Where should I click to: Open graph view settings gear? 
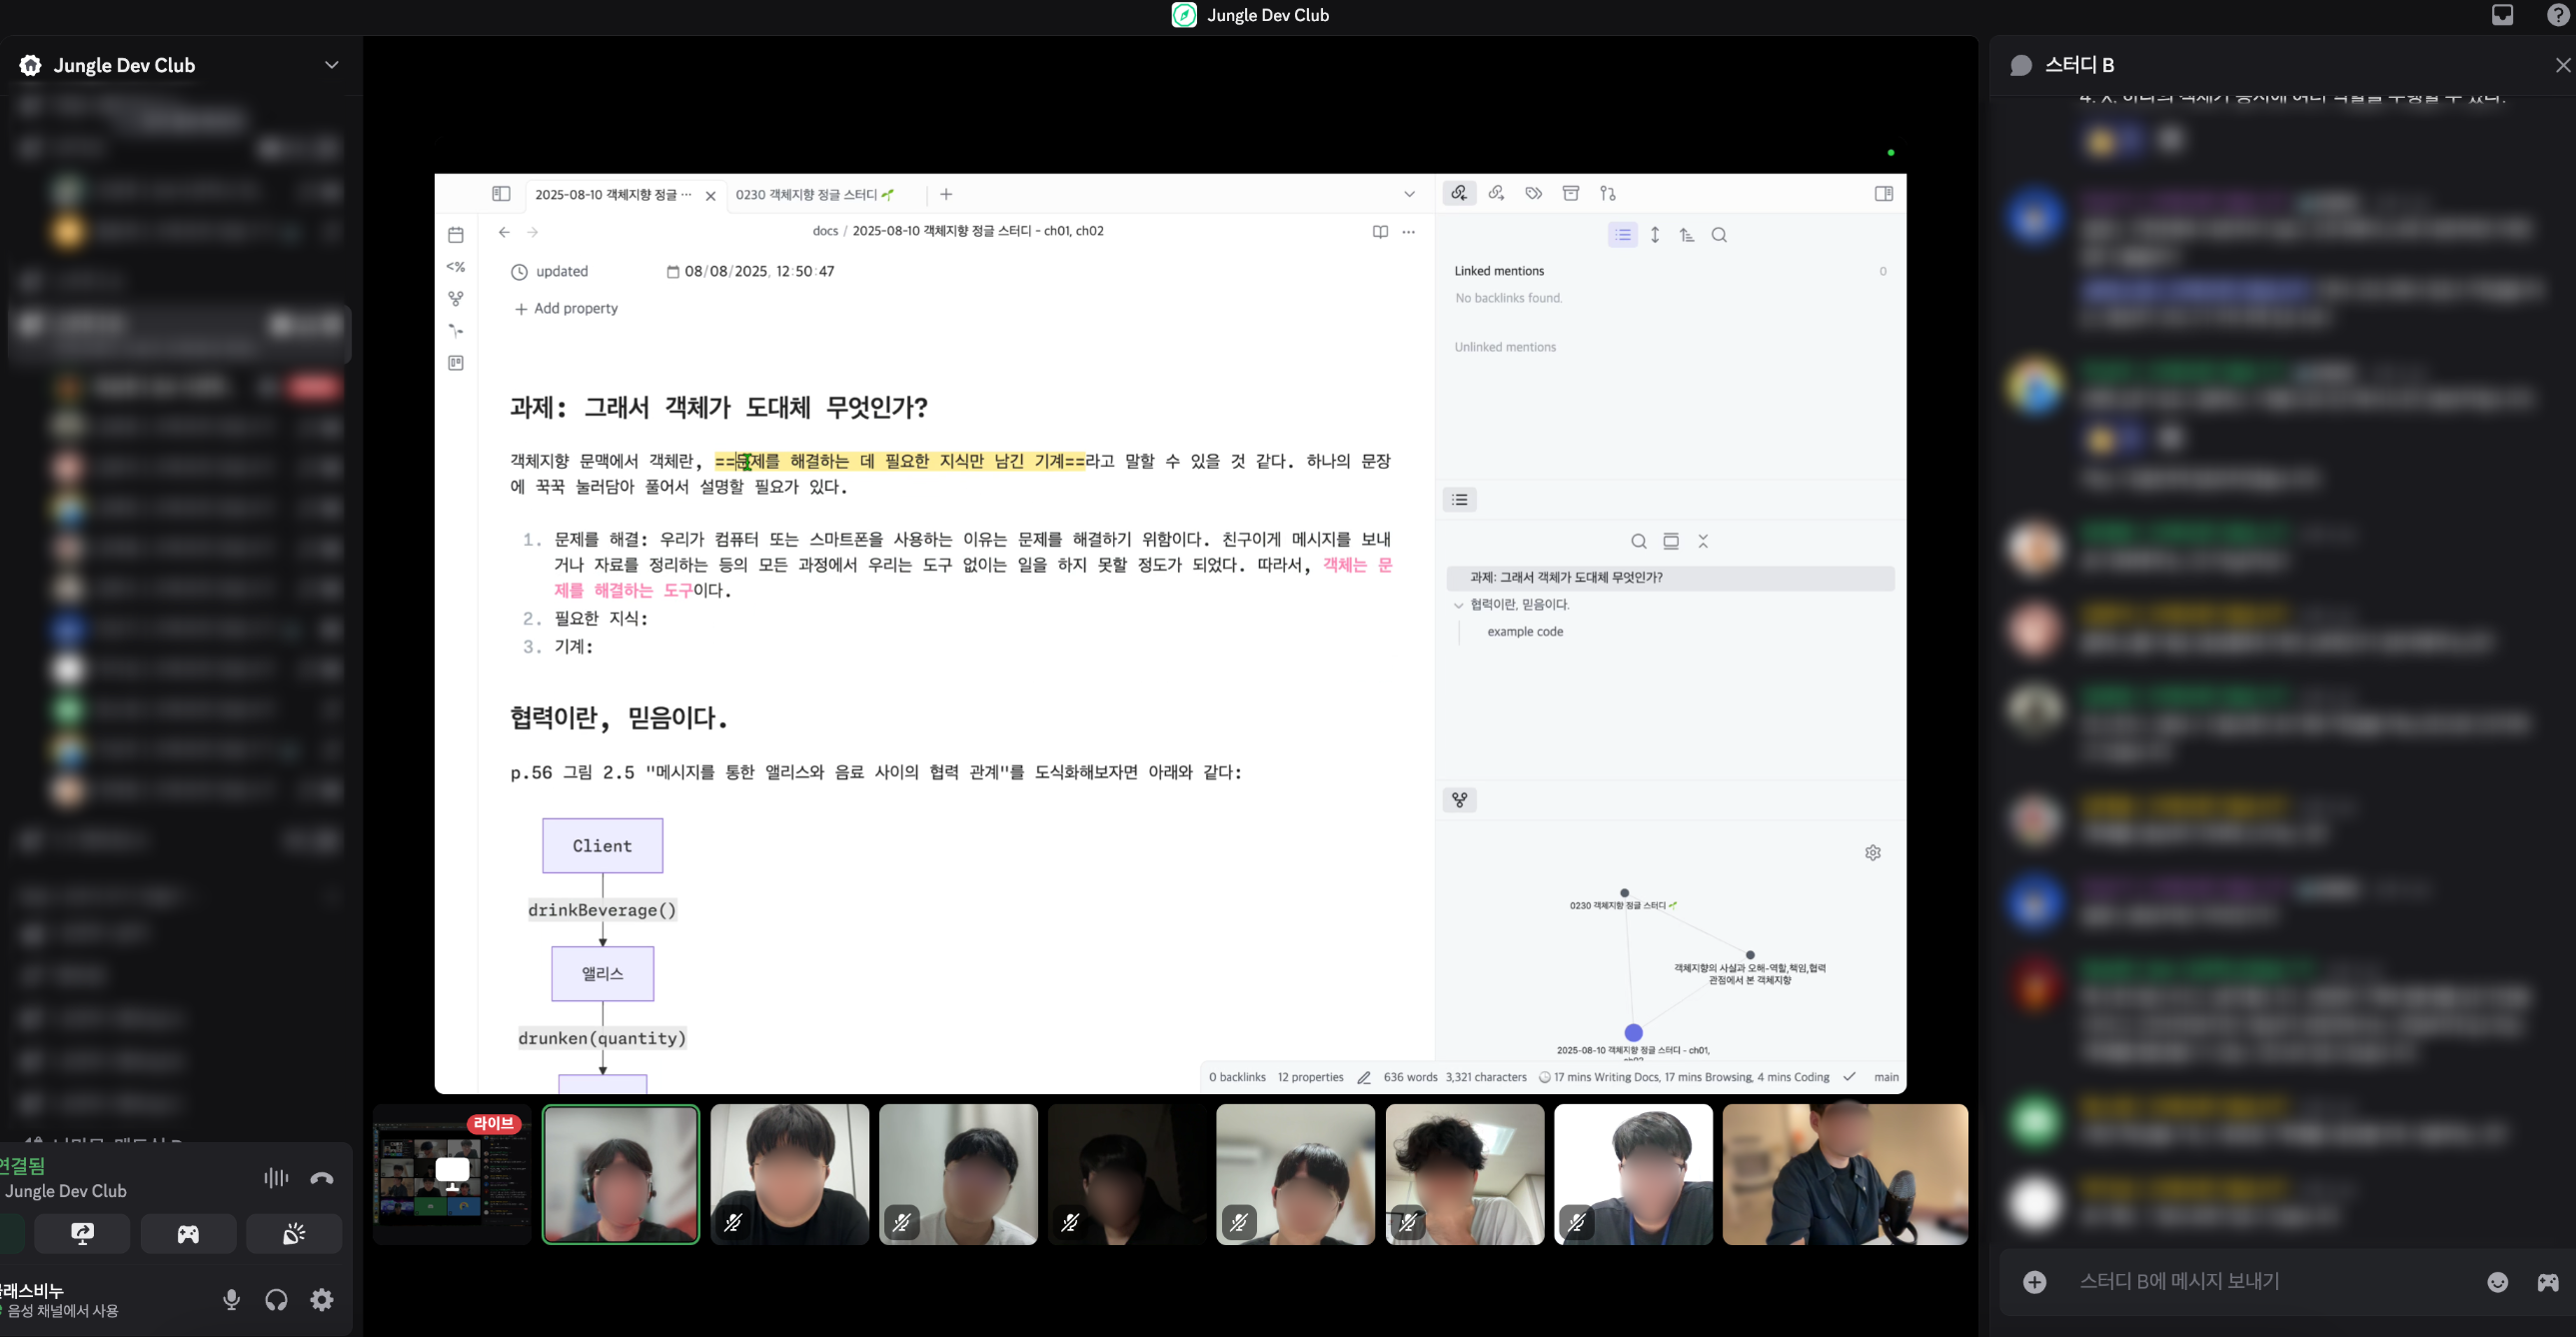[1873, 852]
